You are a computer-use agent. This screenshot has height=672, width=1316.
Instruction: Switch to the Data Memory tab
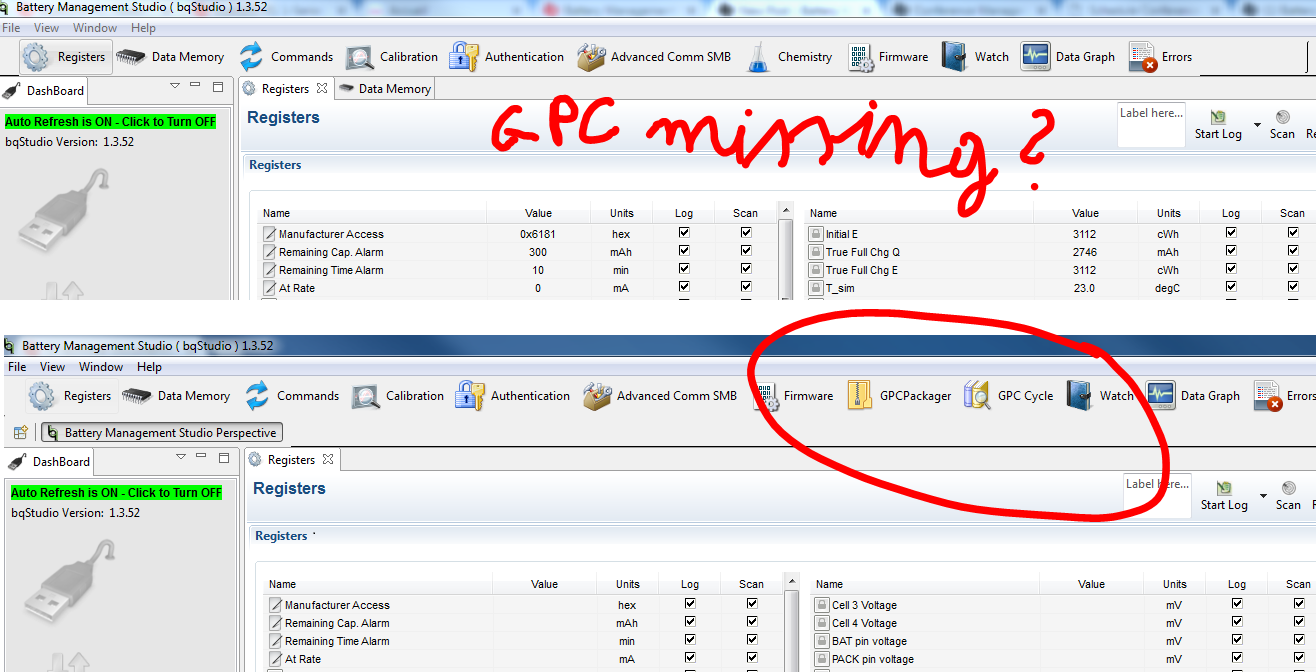coord(385,89)
